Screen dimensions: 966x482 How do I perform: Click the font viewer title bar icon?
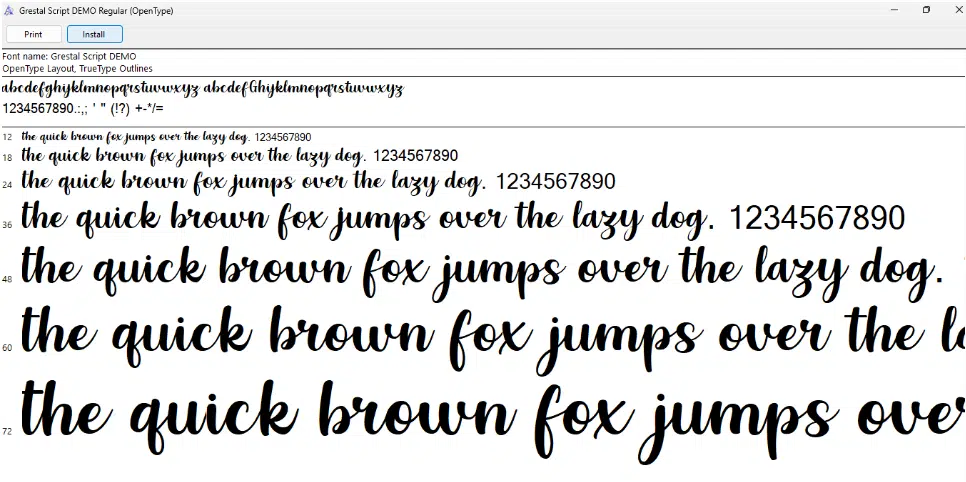[9, 10]
